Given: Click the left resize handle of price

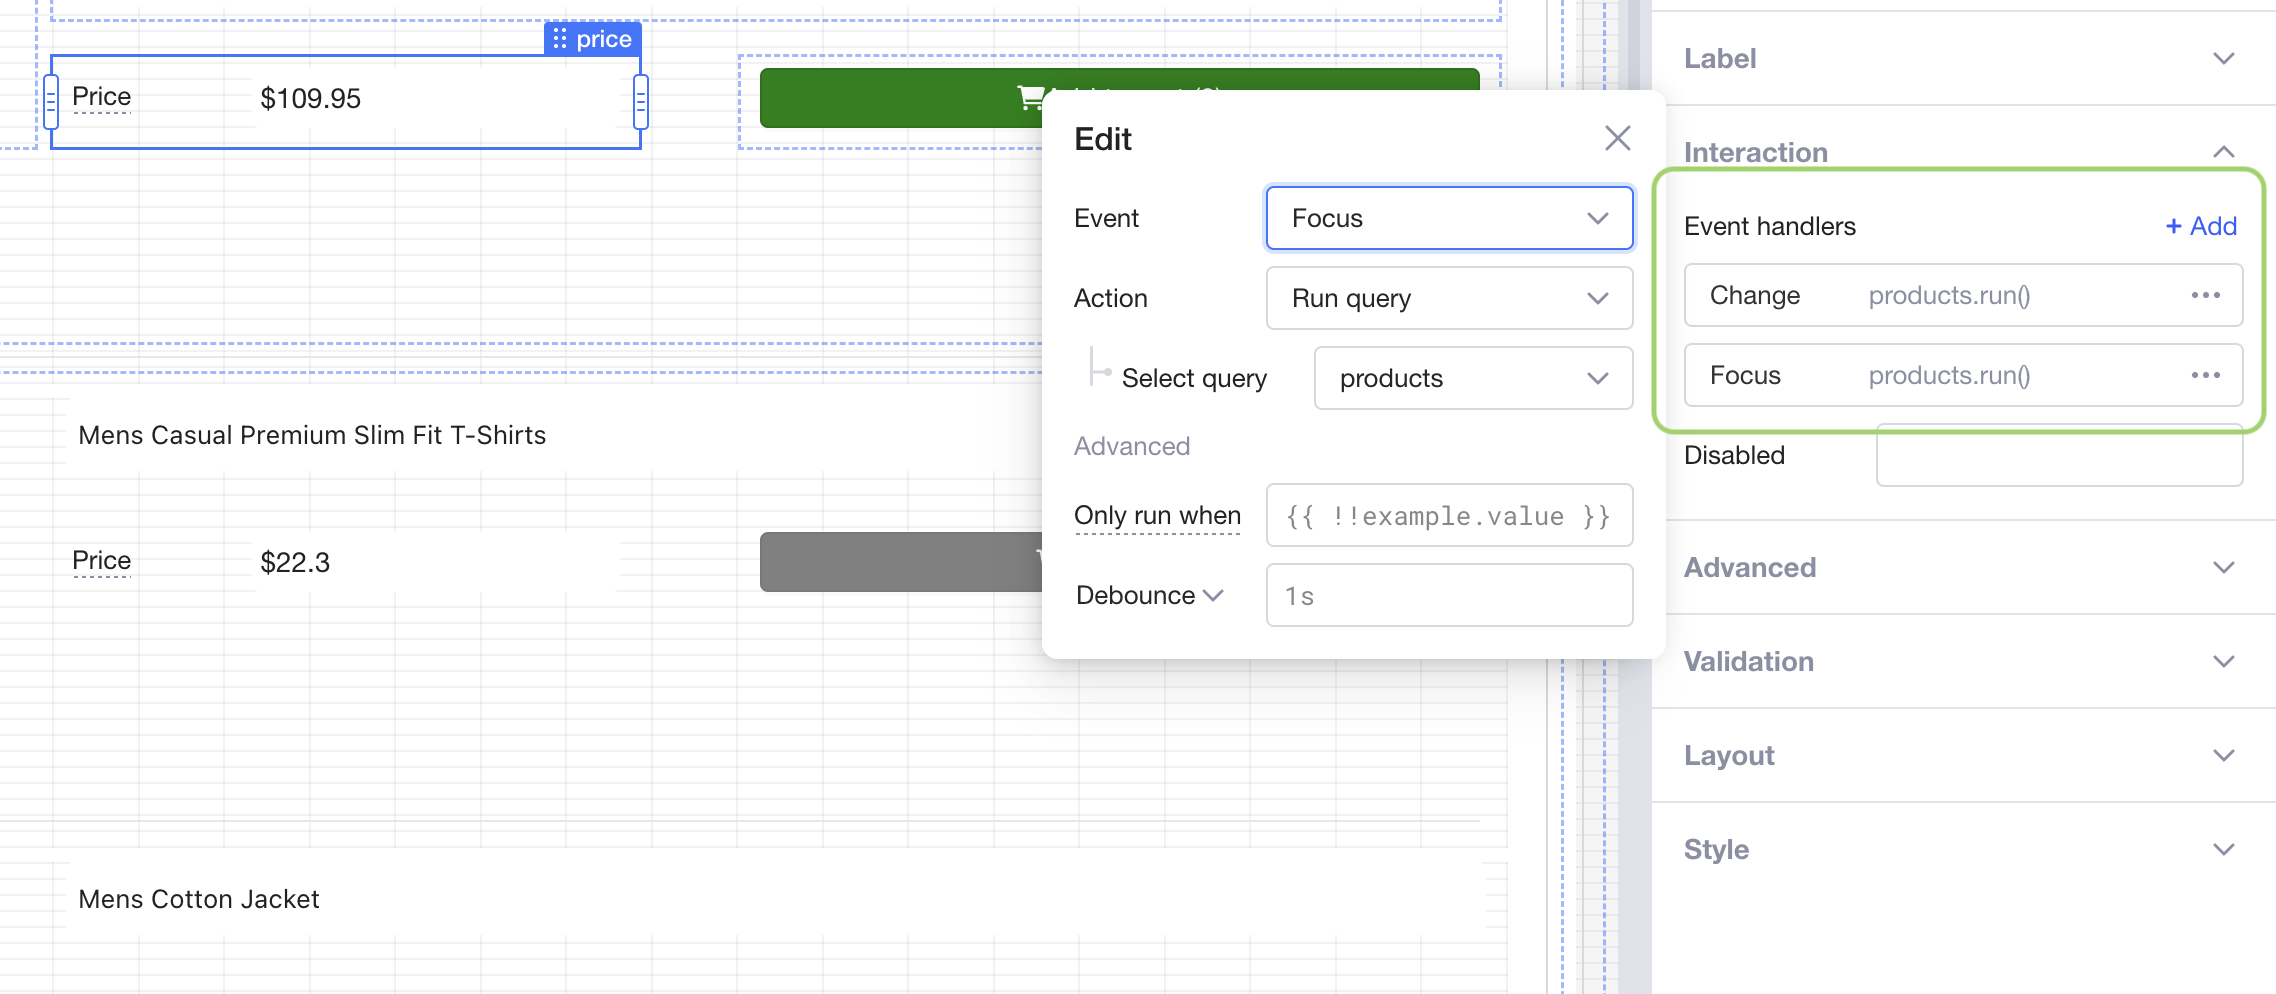Looking at the screenshot, I should pos(51,101).
